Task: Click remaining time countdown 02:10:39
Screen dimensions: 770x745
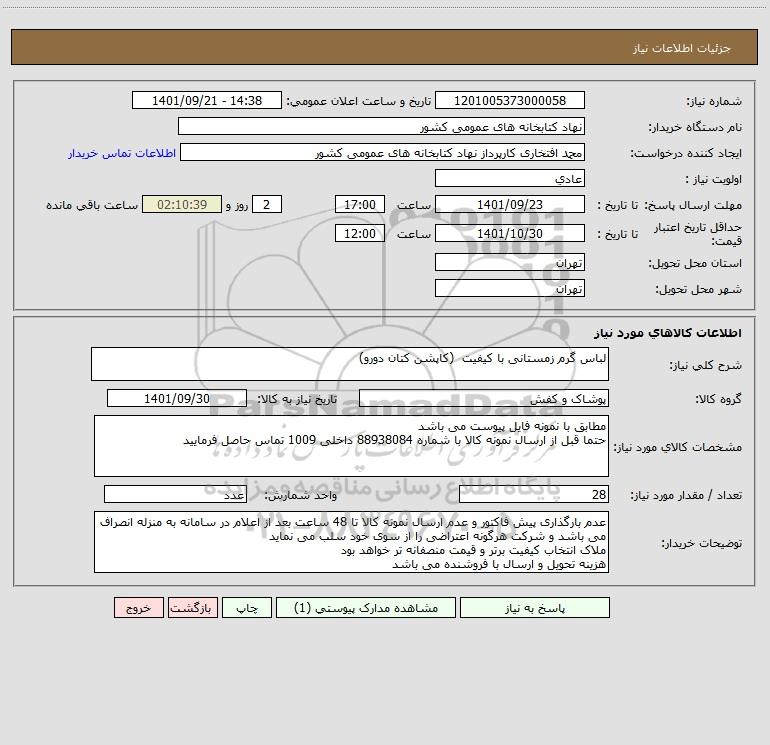Action: (x=182, y=205)
